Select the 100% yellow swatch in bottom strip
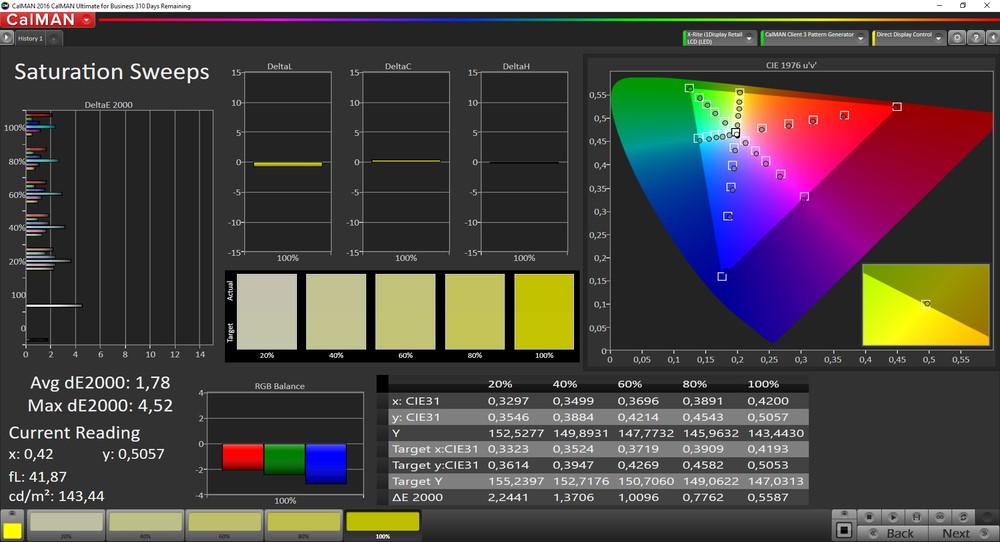1000x542 pixels. point(383,522)
